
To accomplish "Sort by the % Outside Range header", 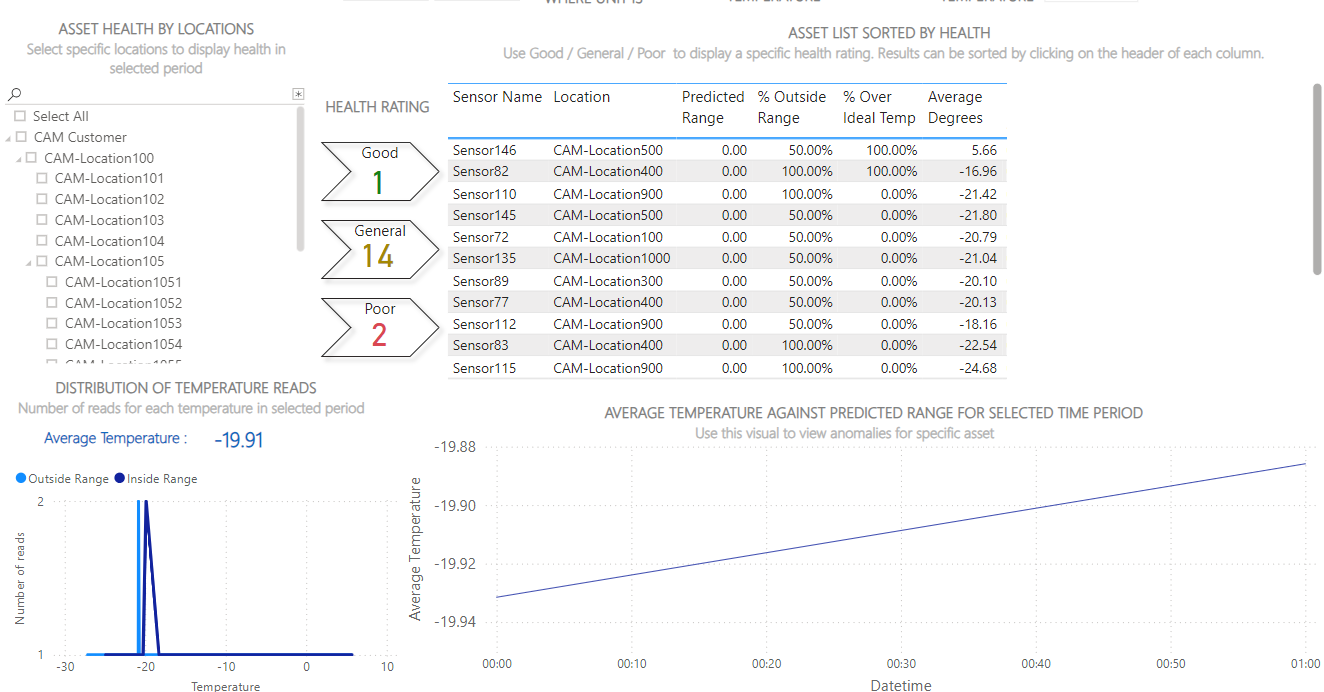I will click(x=792, y=107).
